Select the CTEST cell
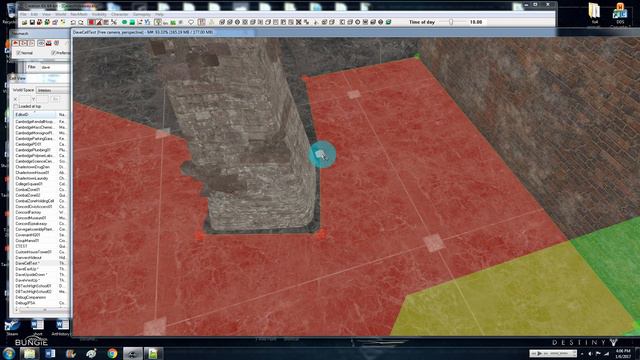Screen dimensions: 640x360 tap(21, 247)
